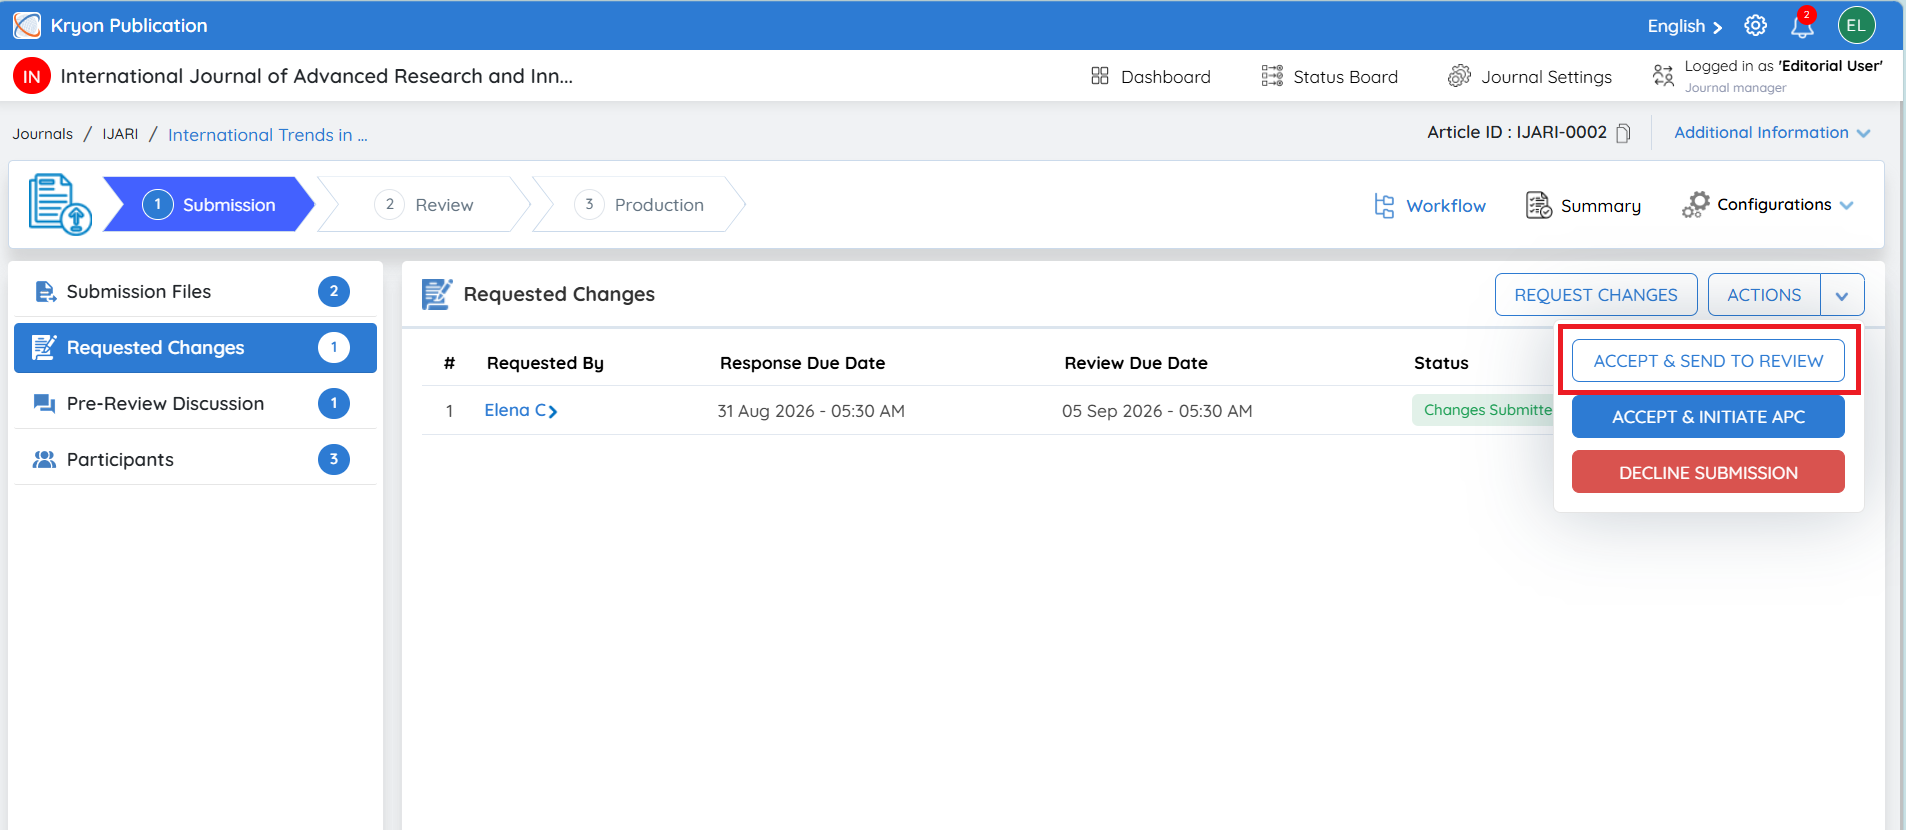Click the Logged in as user role icon

(1663, 76)
